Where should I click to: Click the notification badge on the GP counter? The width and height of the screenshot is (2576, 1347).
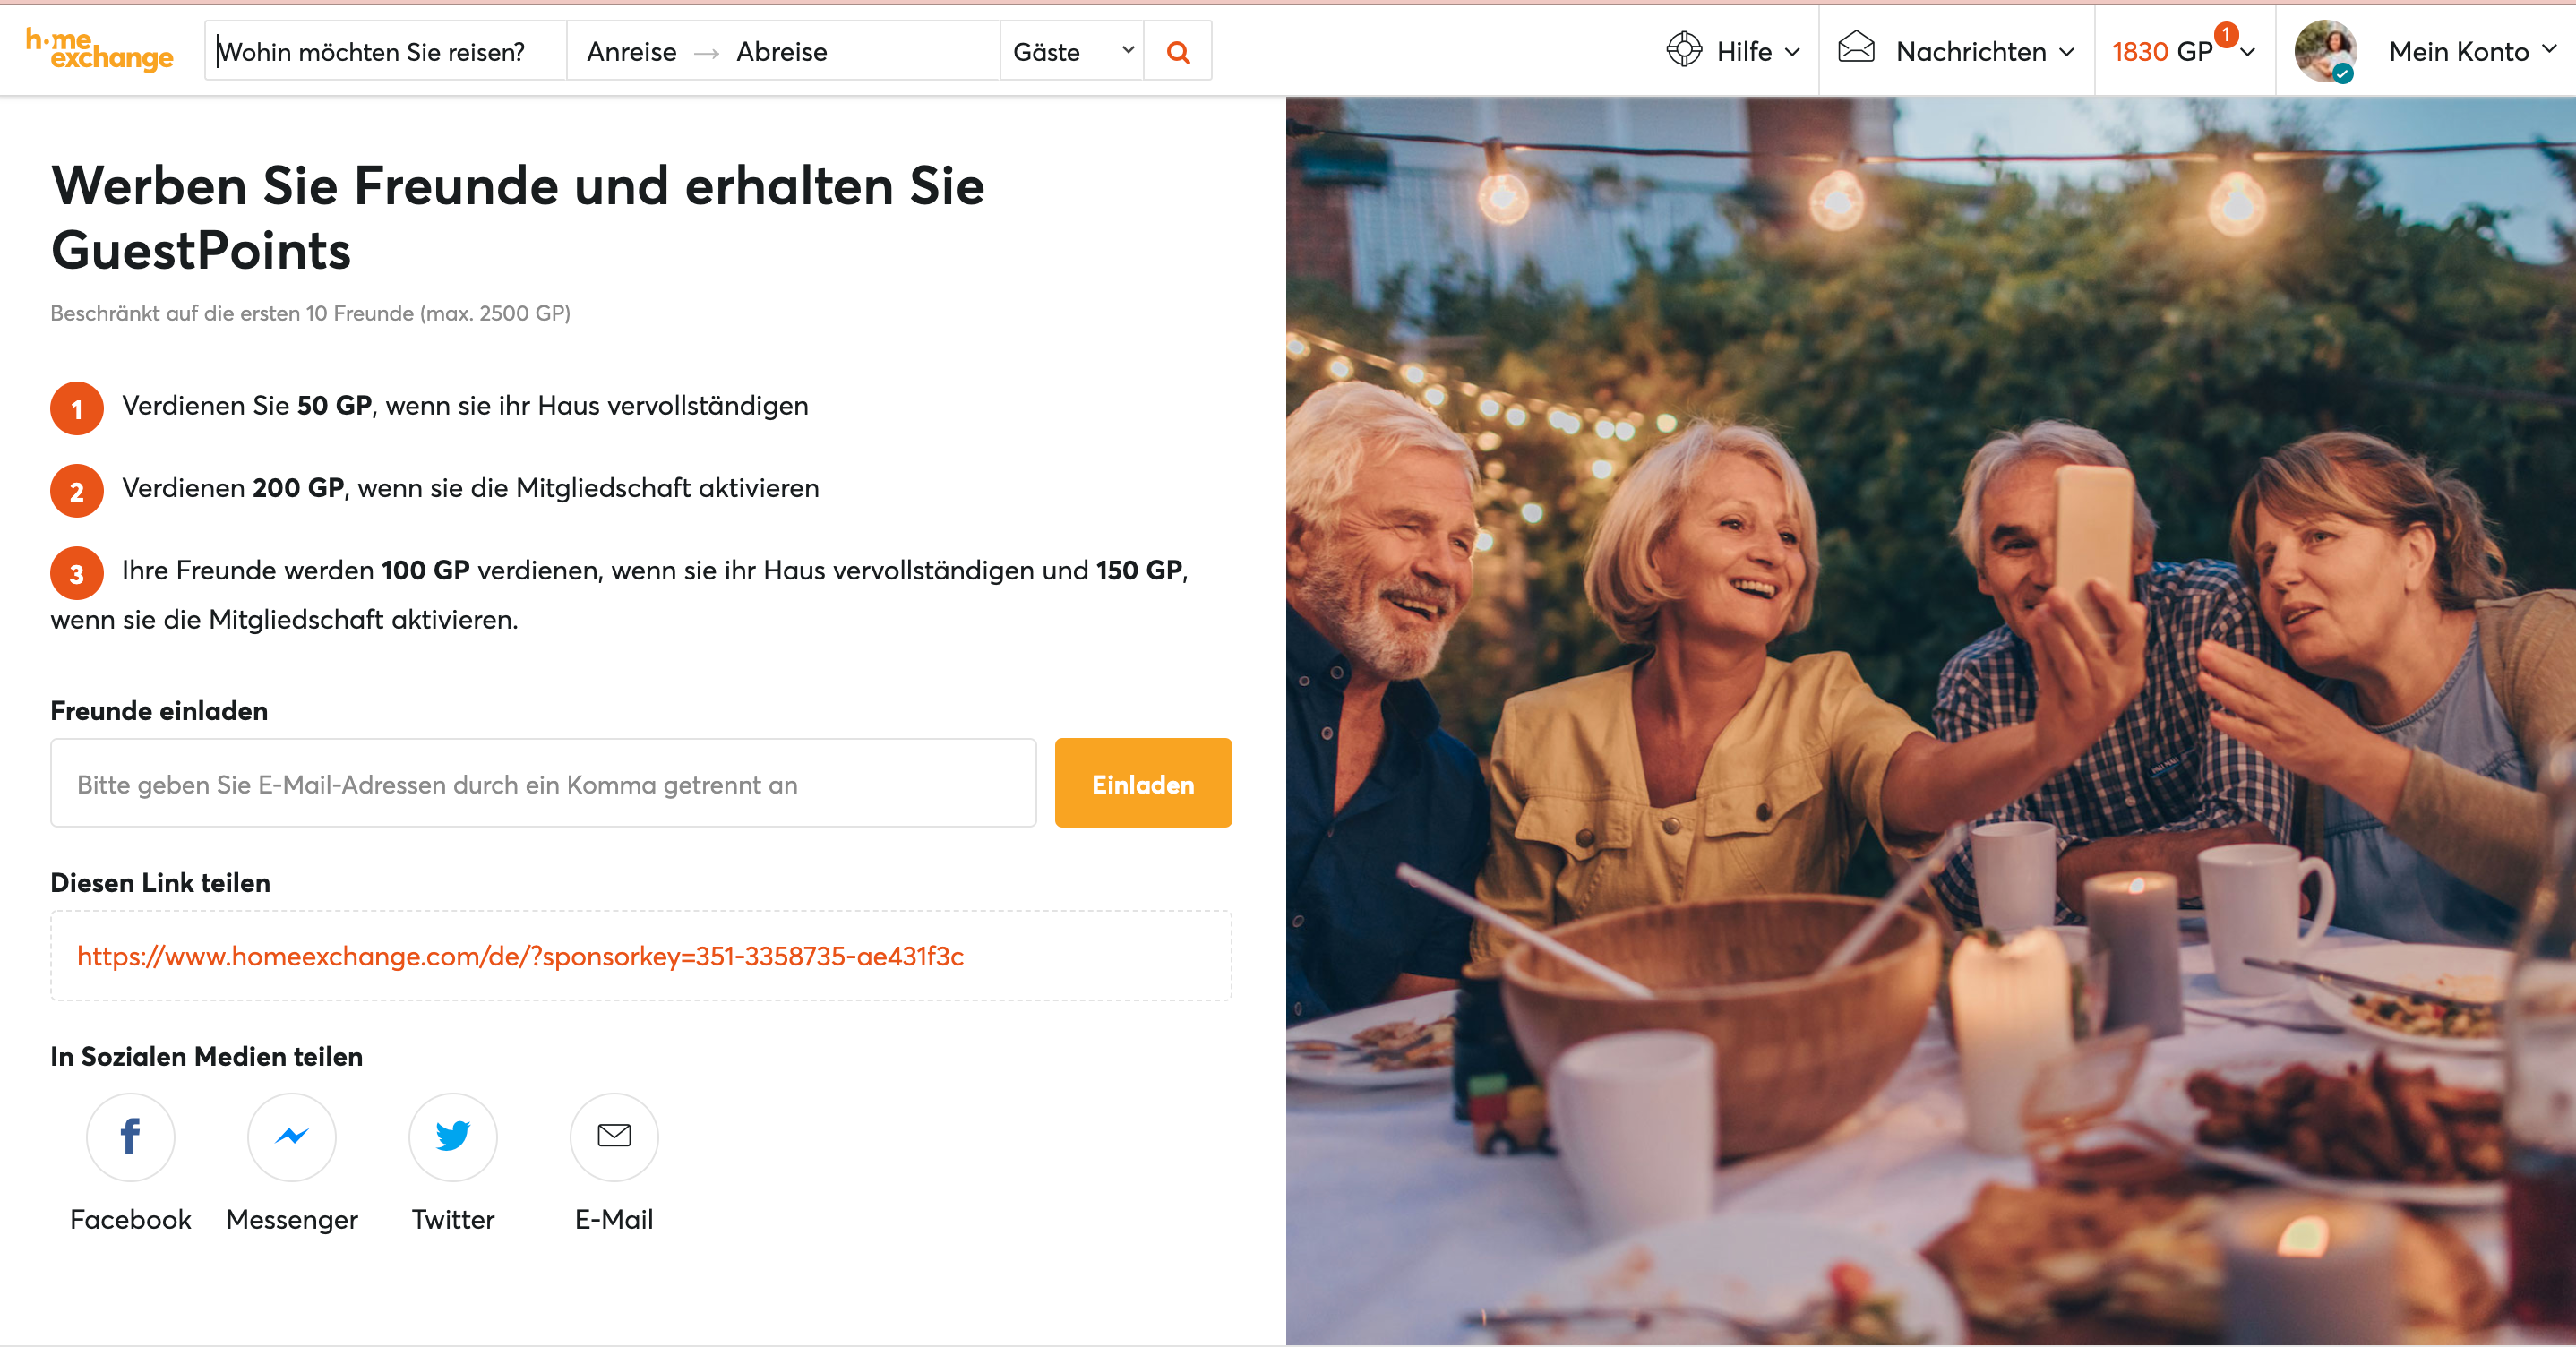[2222, 34]
